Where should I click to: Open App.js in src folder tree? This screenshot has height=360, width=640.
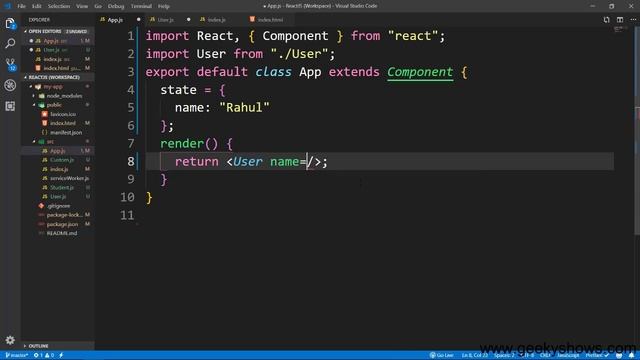(58, 151)
